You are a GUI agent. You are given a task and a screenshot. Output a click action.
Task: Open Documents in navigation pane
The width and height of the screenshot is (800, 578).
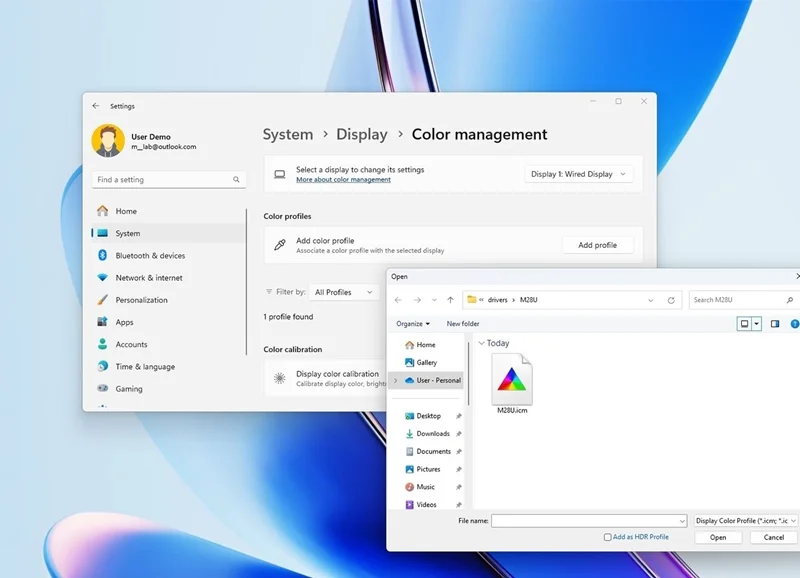[434, 451]
